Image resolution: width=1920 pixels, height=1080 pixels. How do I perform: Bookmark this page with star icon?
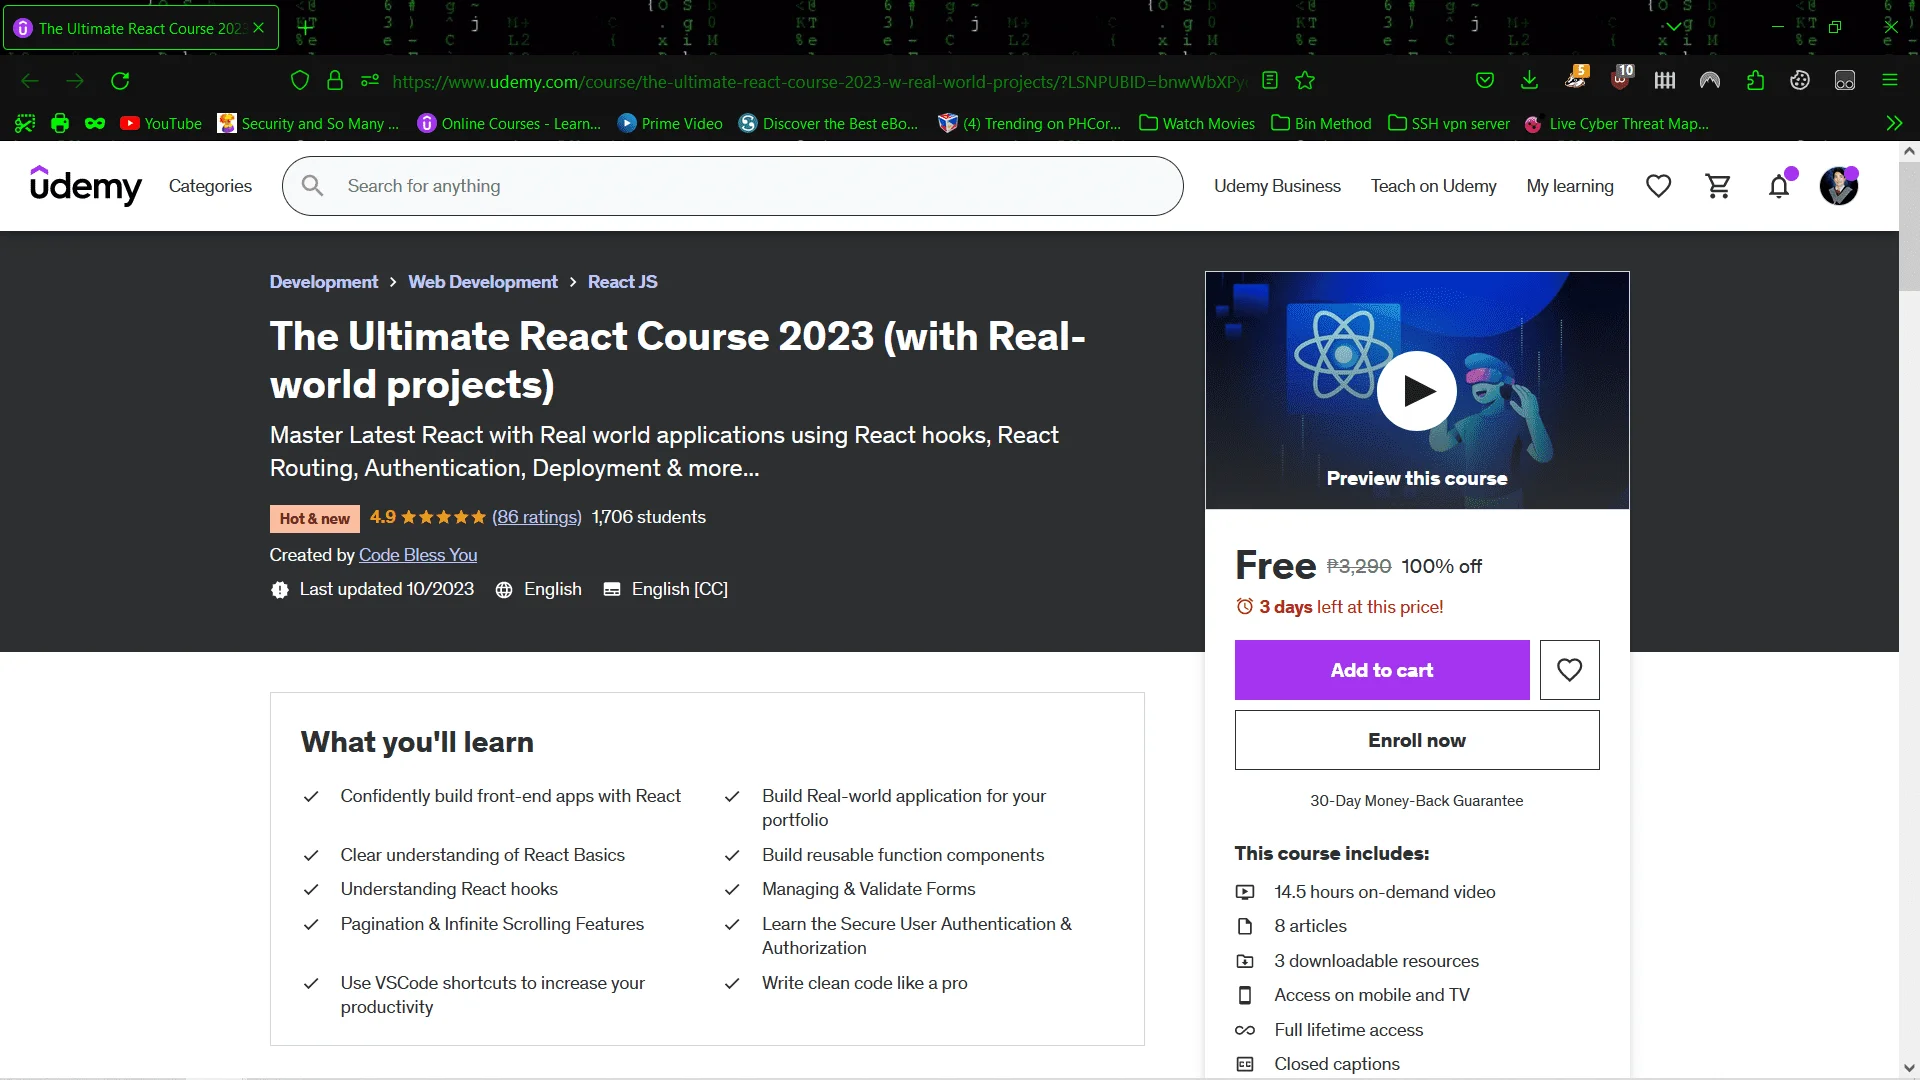[1305, 81]
